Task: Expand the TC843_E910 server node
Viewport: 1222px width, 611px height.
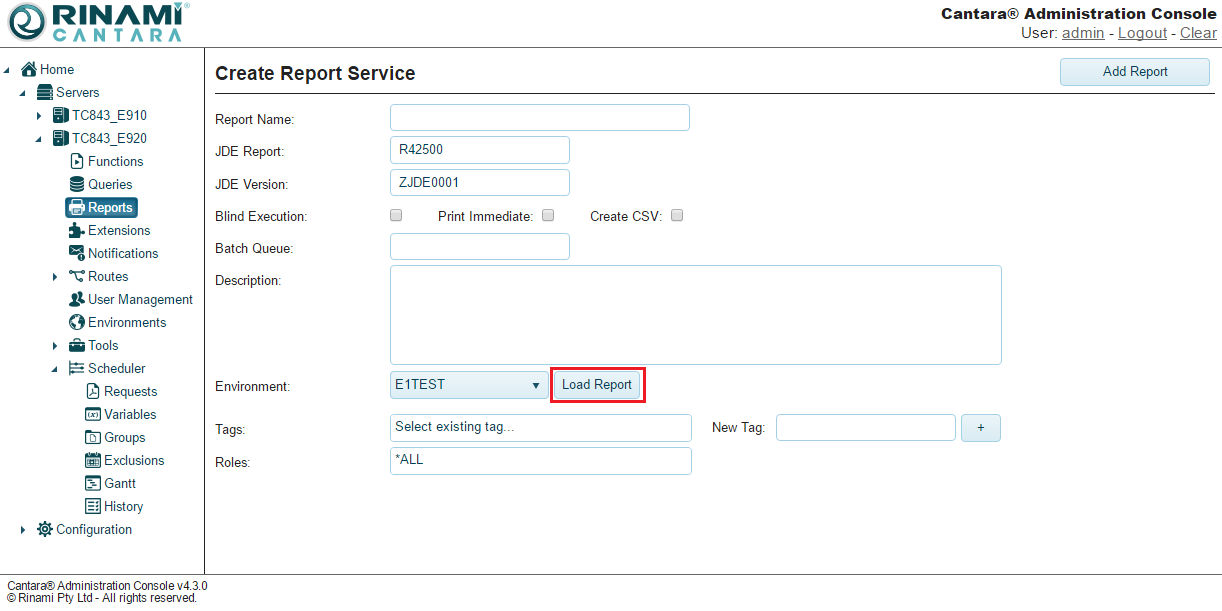Action: pyautogui.click(x=39, y=116)
